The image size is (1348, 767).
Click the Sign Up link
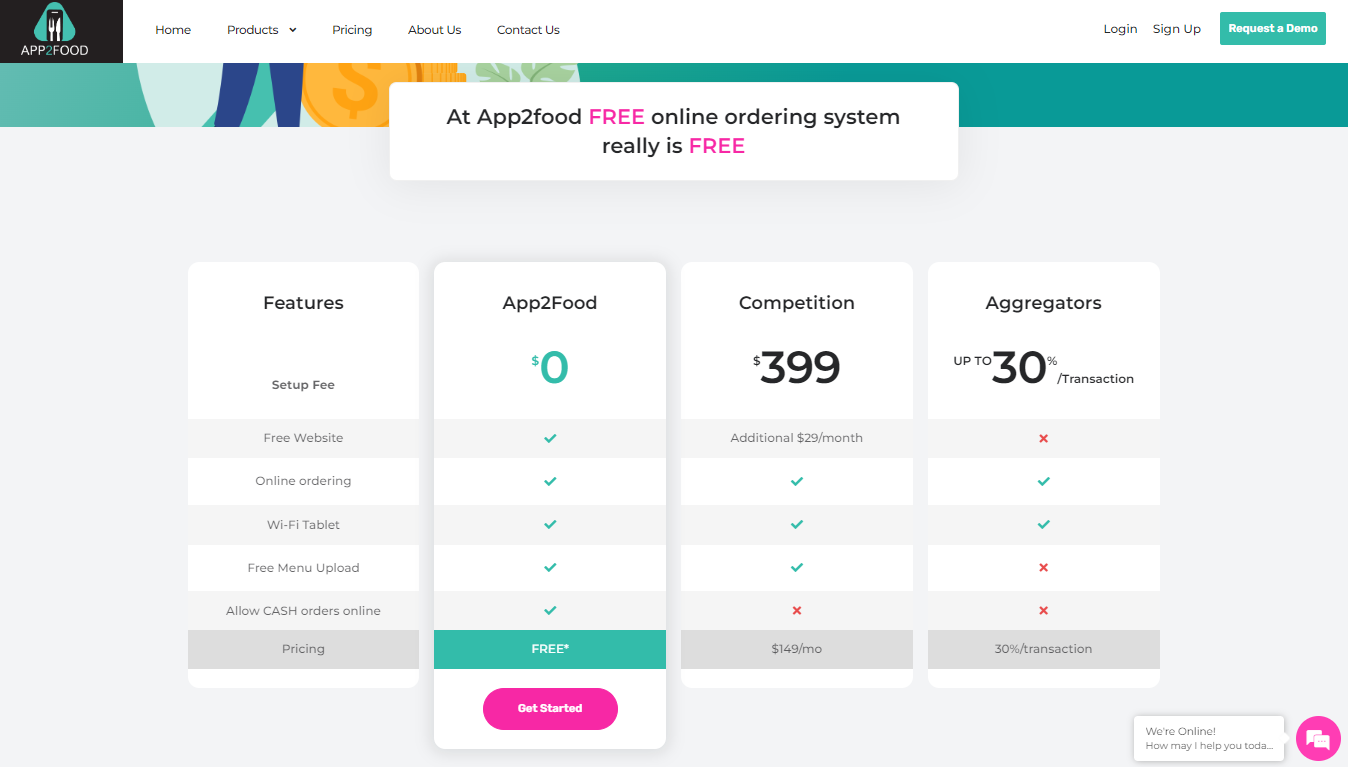(x=1177, y=29)
